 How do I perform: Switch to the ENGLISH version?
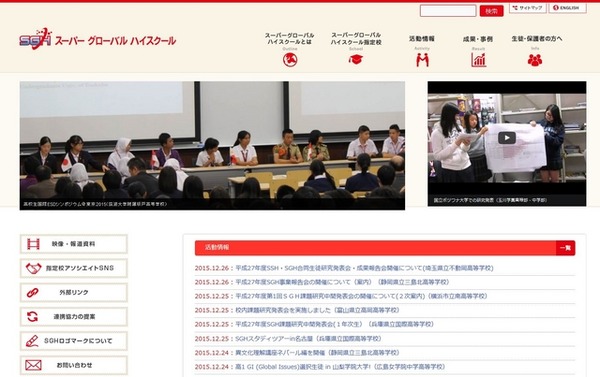(x=567, y=8)
